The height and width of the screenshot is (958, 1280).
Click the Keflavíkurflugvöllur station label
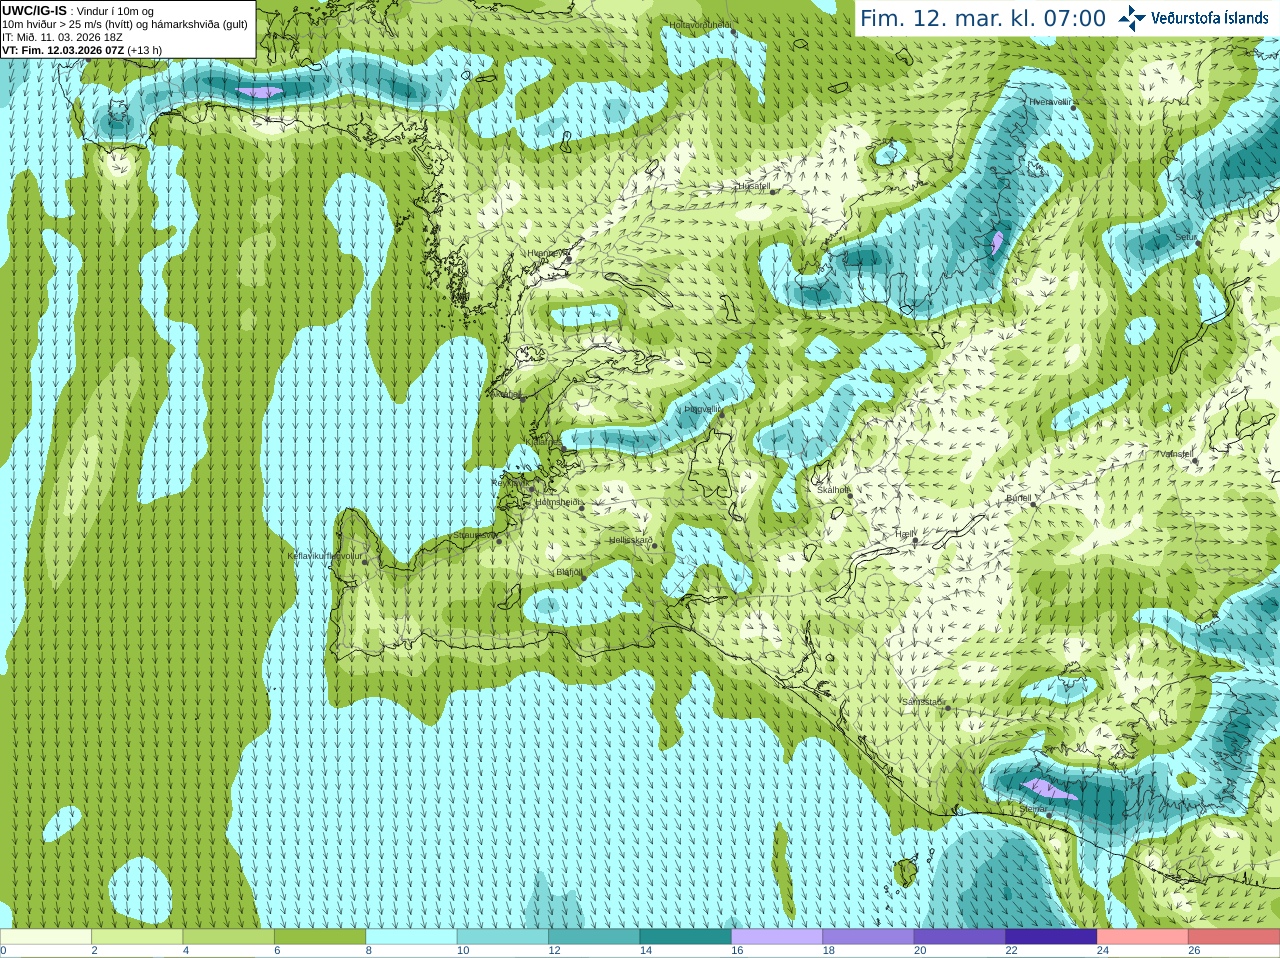(x=325, y=556)
